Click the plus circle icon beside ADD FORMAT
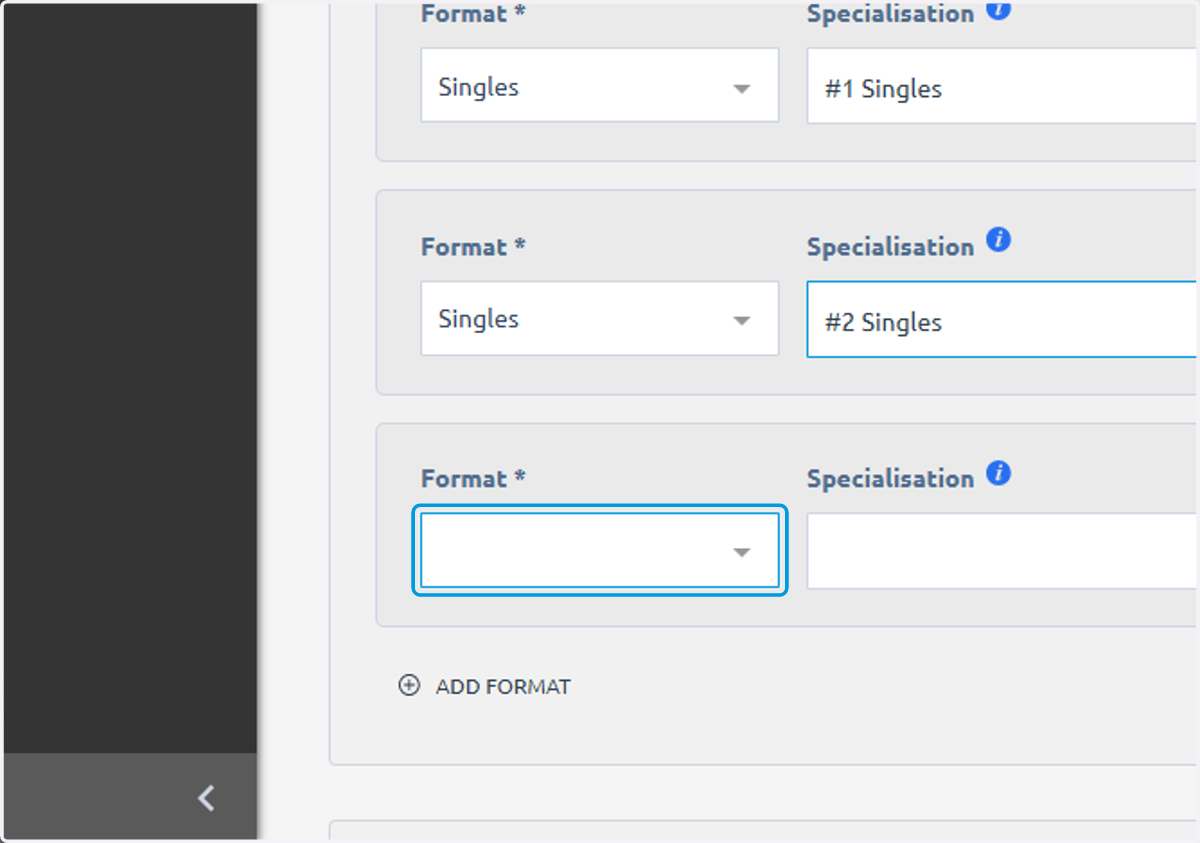Screen dimensions: 1200x843 (x=409, y=686)
